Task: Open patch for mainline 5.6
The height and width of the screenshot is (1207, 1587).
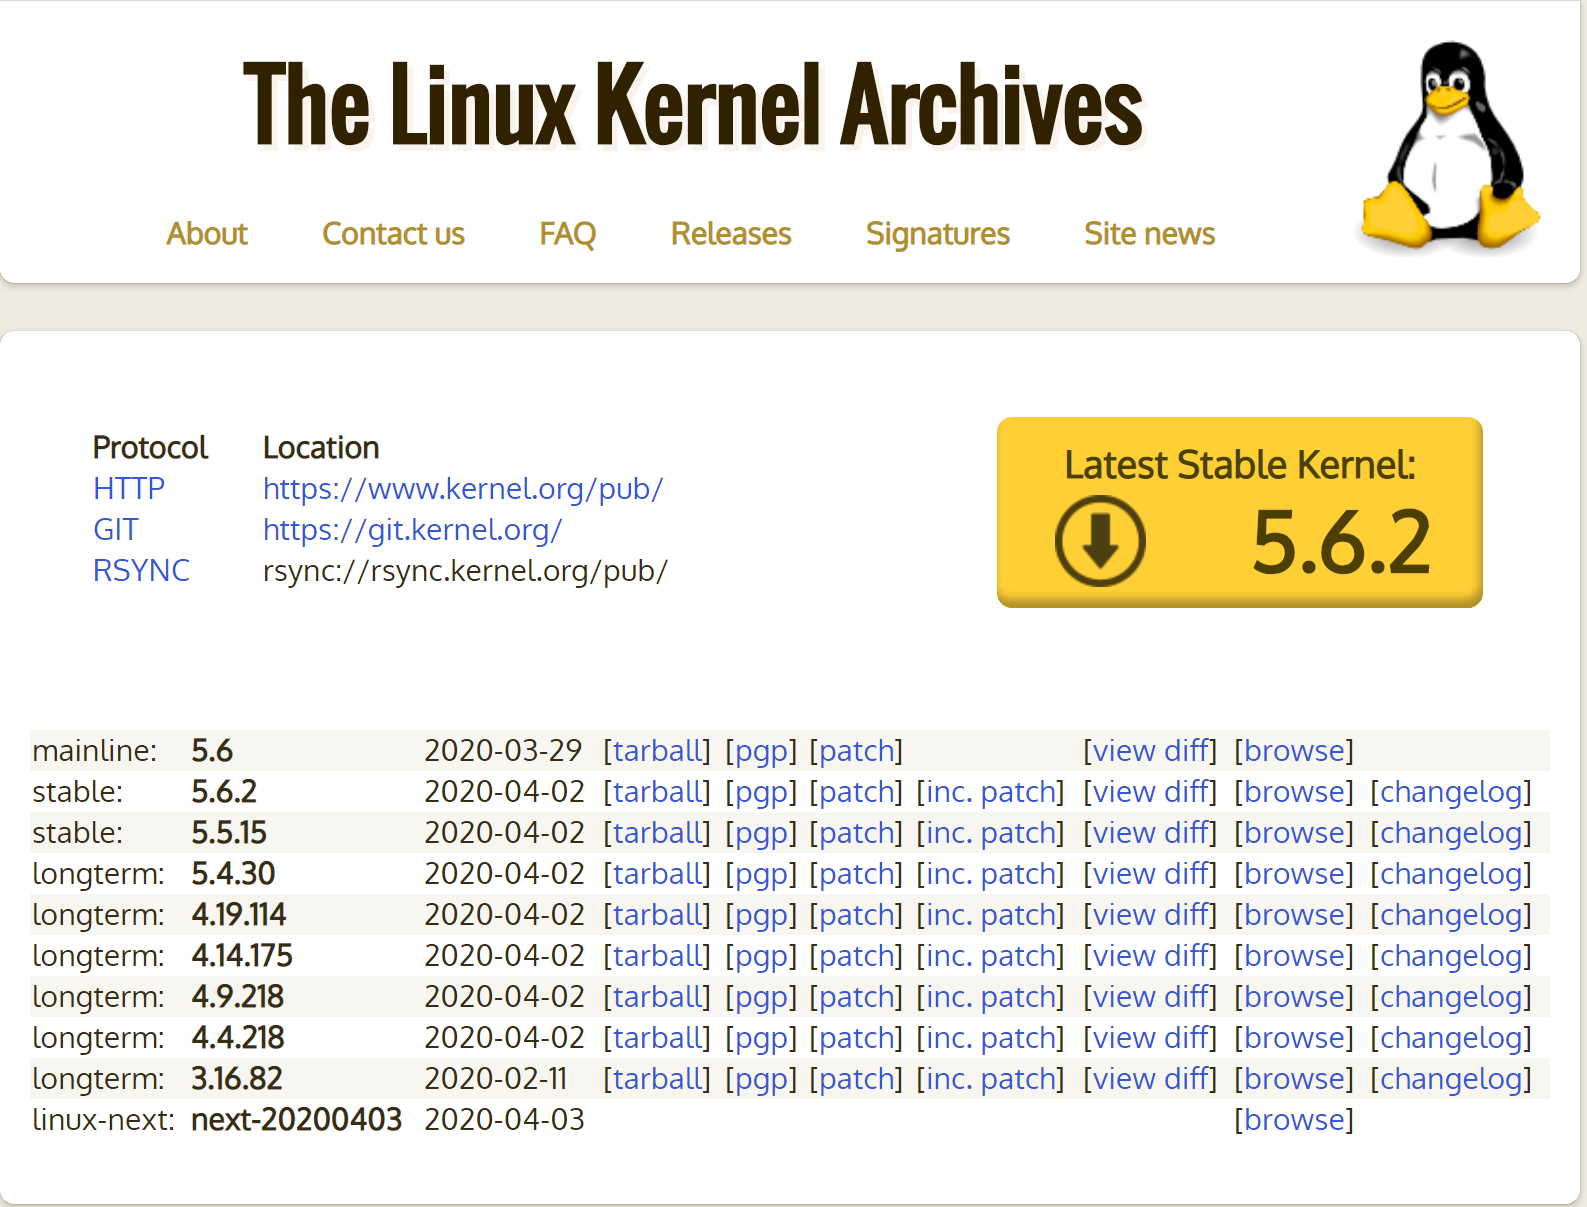Action: pyautogui.click(x=856, y=751)
